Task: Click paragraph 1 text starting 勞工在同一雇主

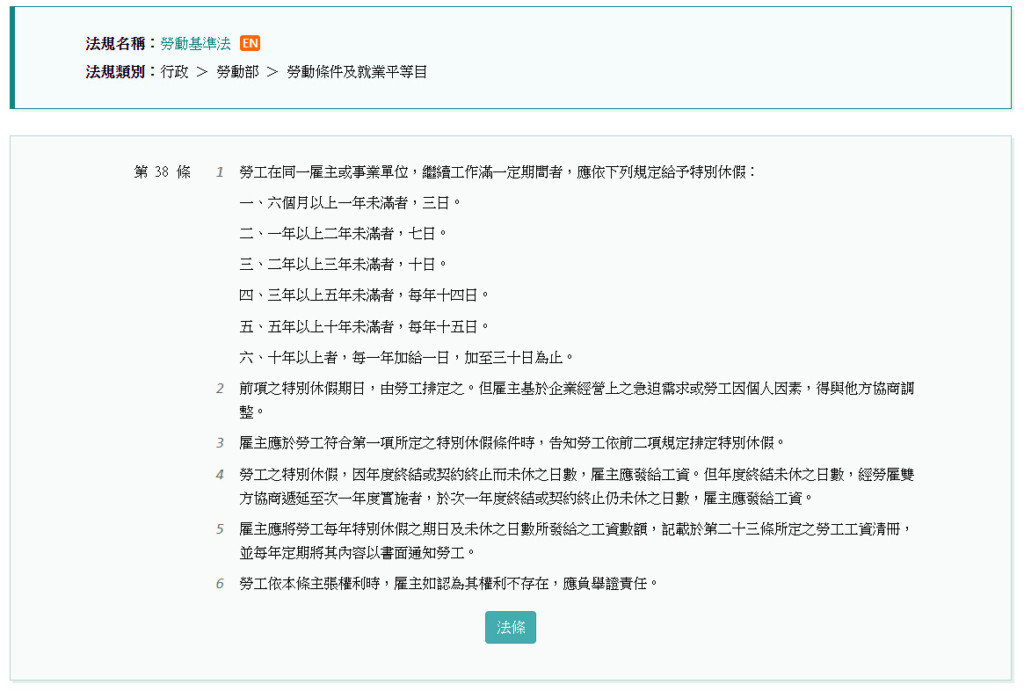Action: click(497, 172)
